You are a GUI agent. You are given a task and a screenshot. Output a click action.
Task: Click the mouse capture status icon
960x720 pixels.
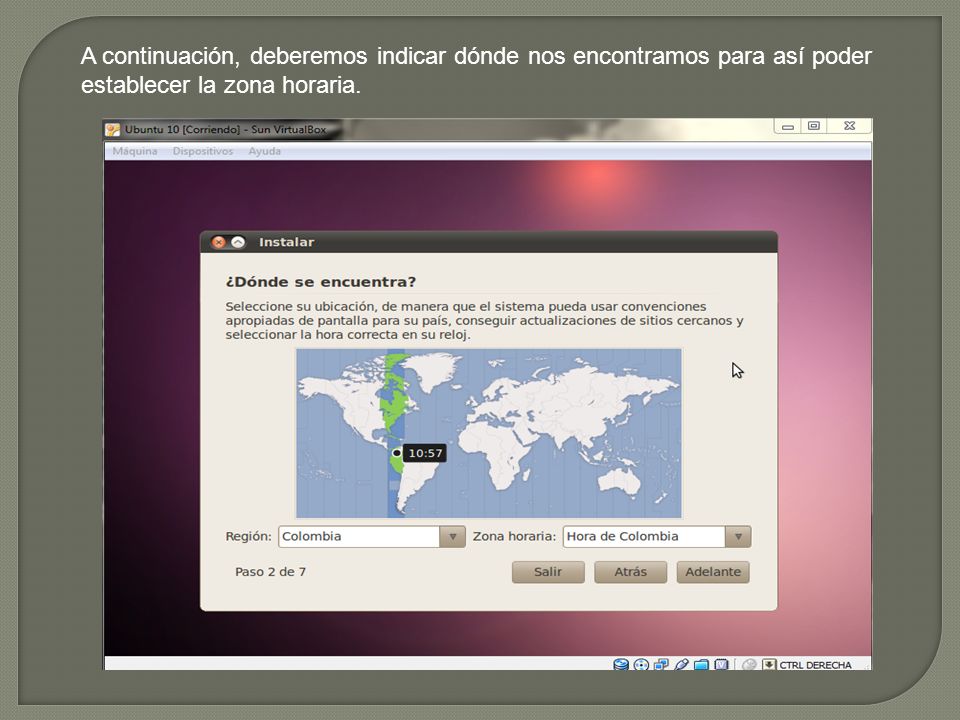(749, 664)
